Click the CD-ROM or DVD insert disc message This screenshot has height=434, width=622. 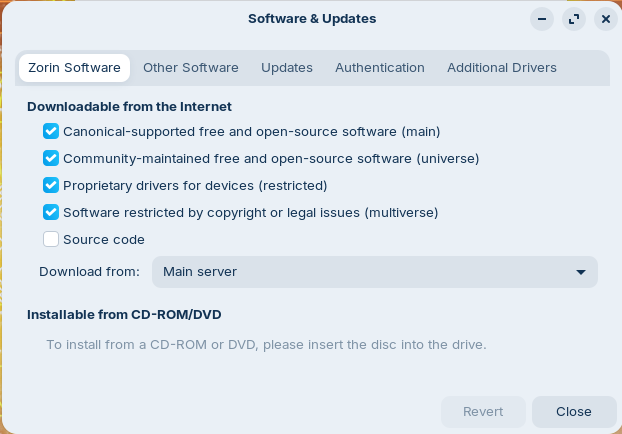tap(266, 345)
